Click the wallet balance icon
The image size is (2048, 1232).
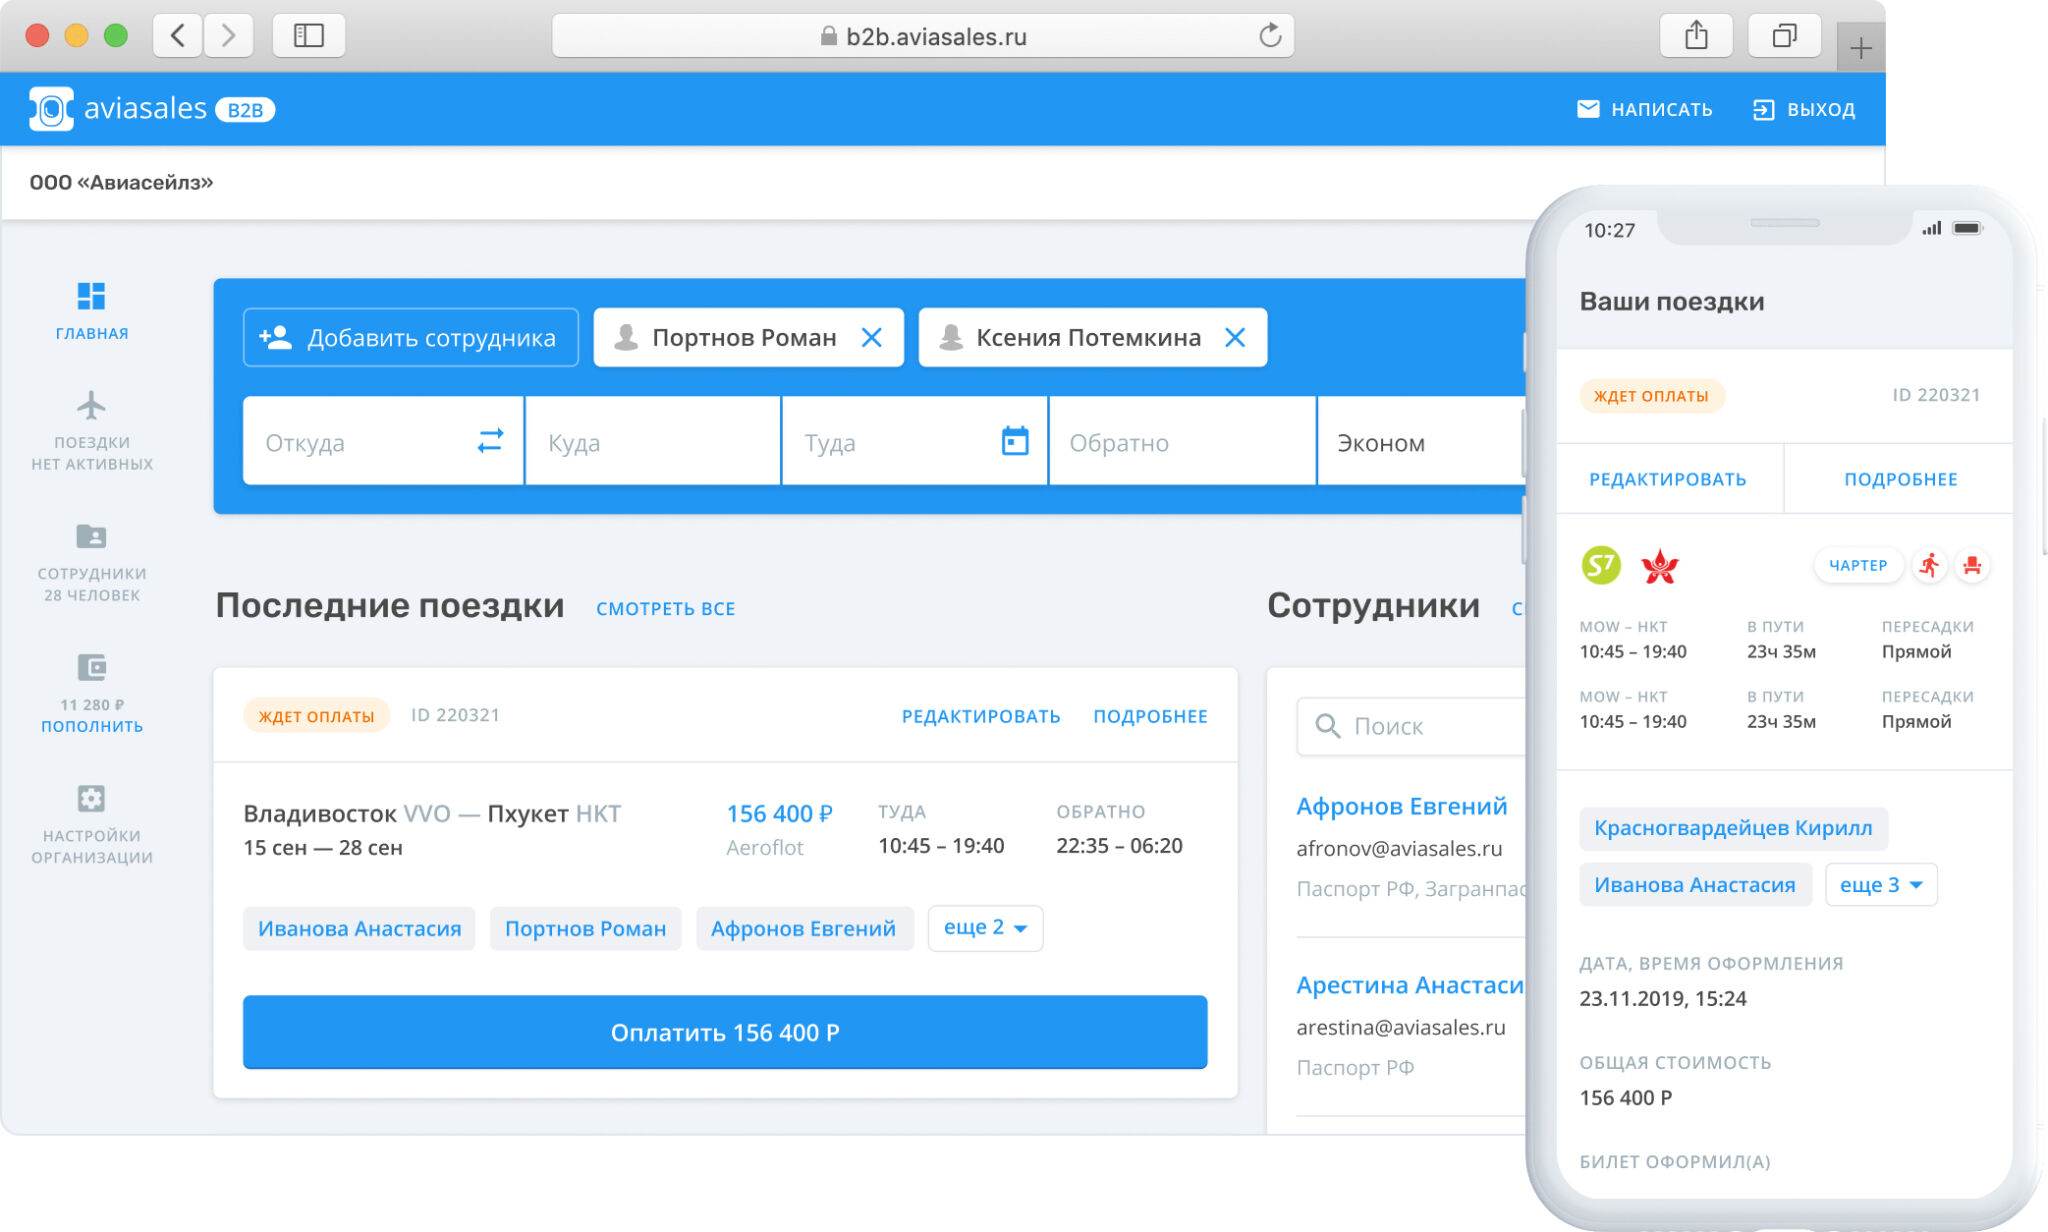(91, 667)
